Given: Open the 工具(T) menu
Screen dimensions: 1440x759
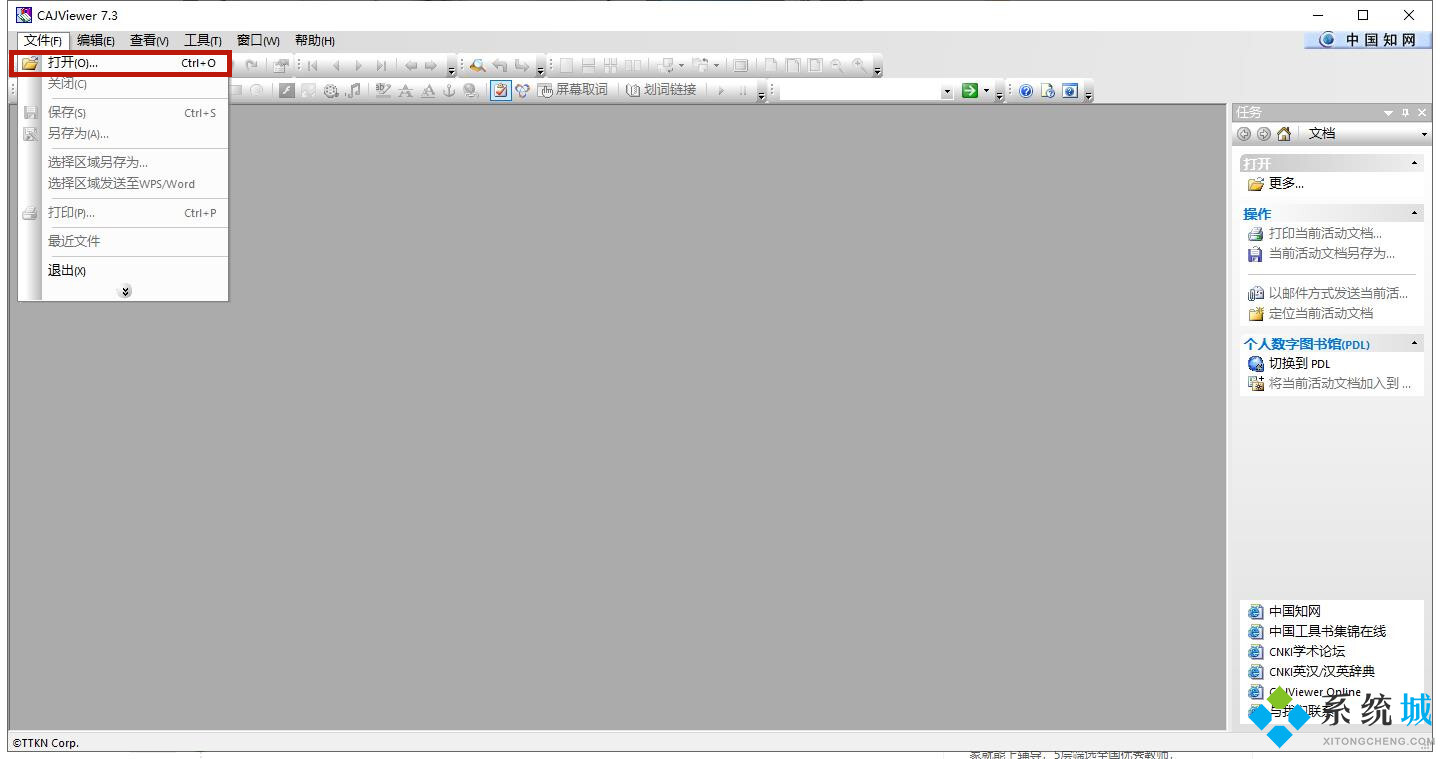Looking at the screenshot, I should point(203,41).
